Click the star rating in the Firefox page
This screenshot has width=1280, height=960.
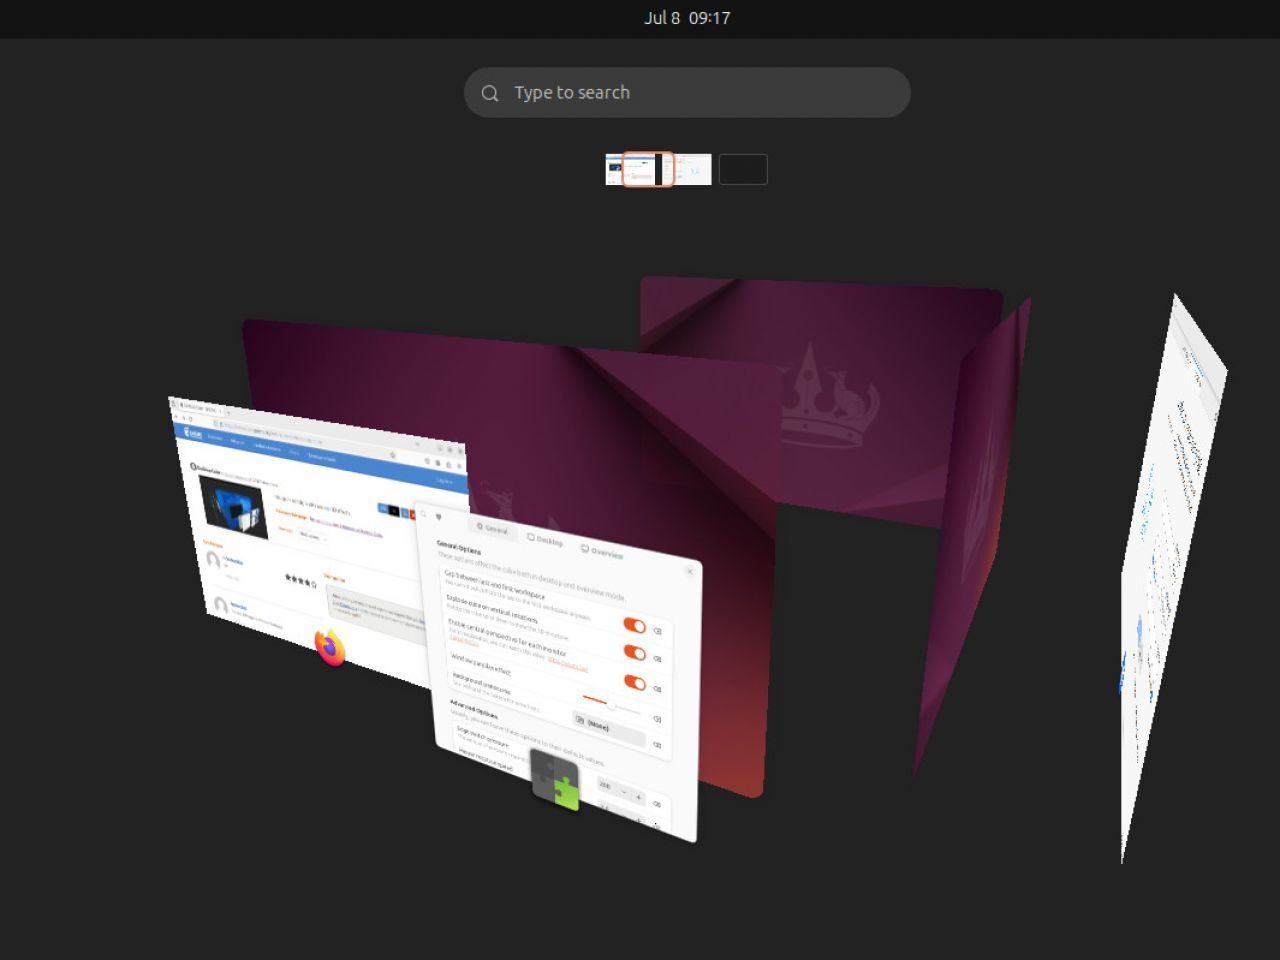click(x=300, y=580)
